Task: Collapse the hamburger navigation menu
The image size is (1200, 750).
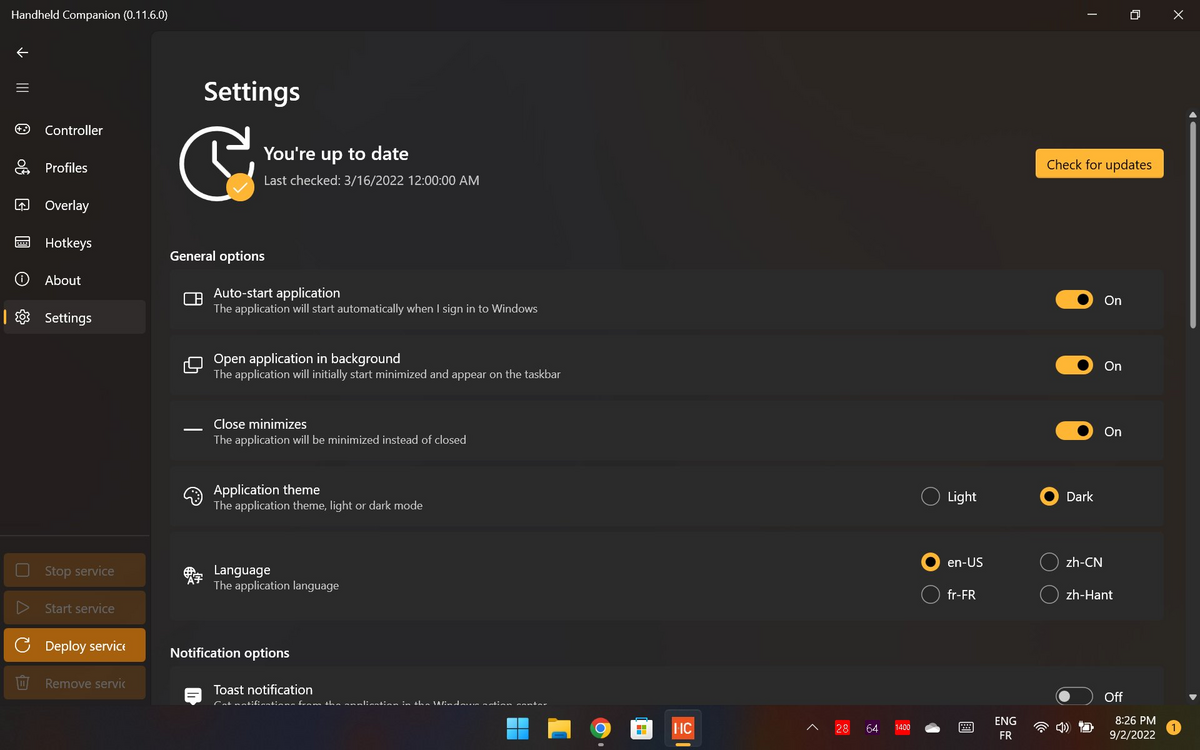Action: tap(22, 88)
